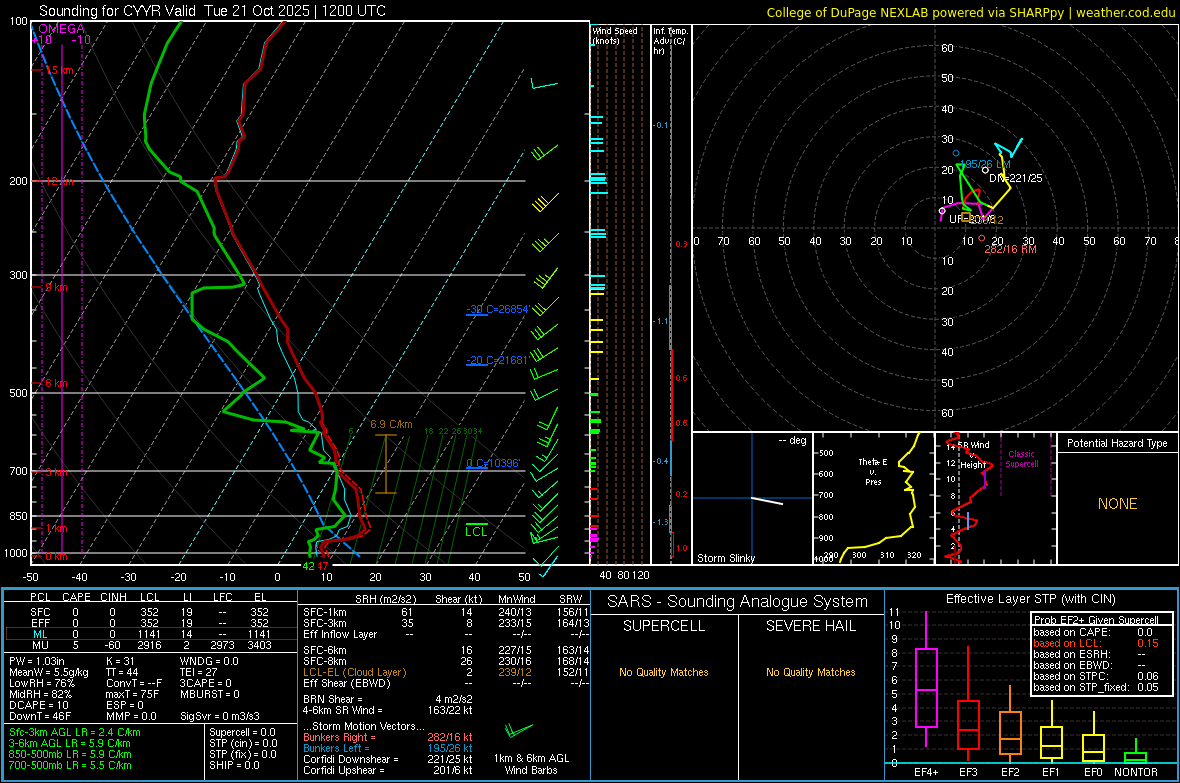This screenshot has height=783, width=1180.
Task: Click the "maxT = 75F" value
Action: pyautogui.click(x=132, y=694)
